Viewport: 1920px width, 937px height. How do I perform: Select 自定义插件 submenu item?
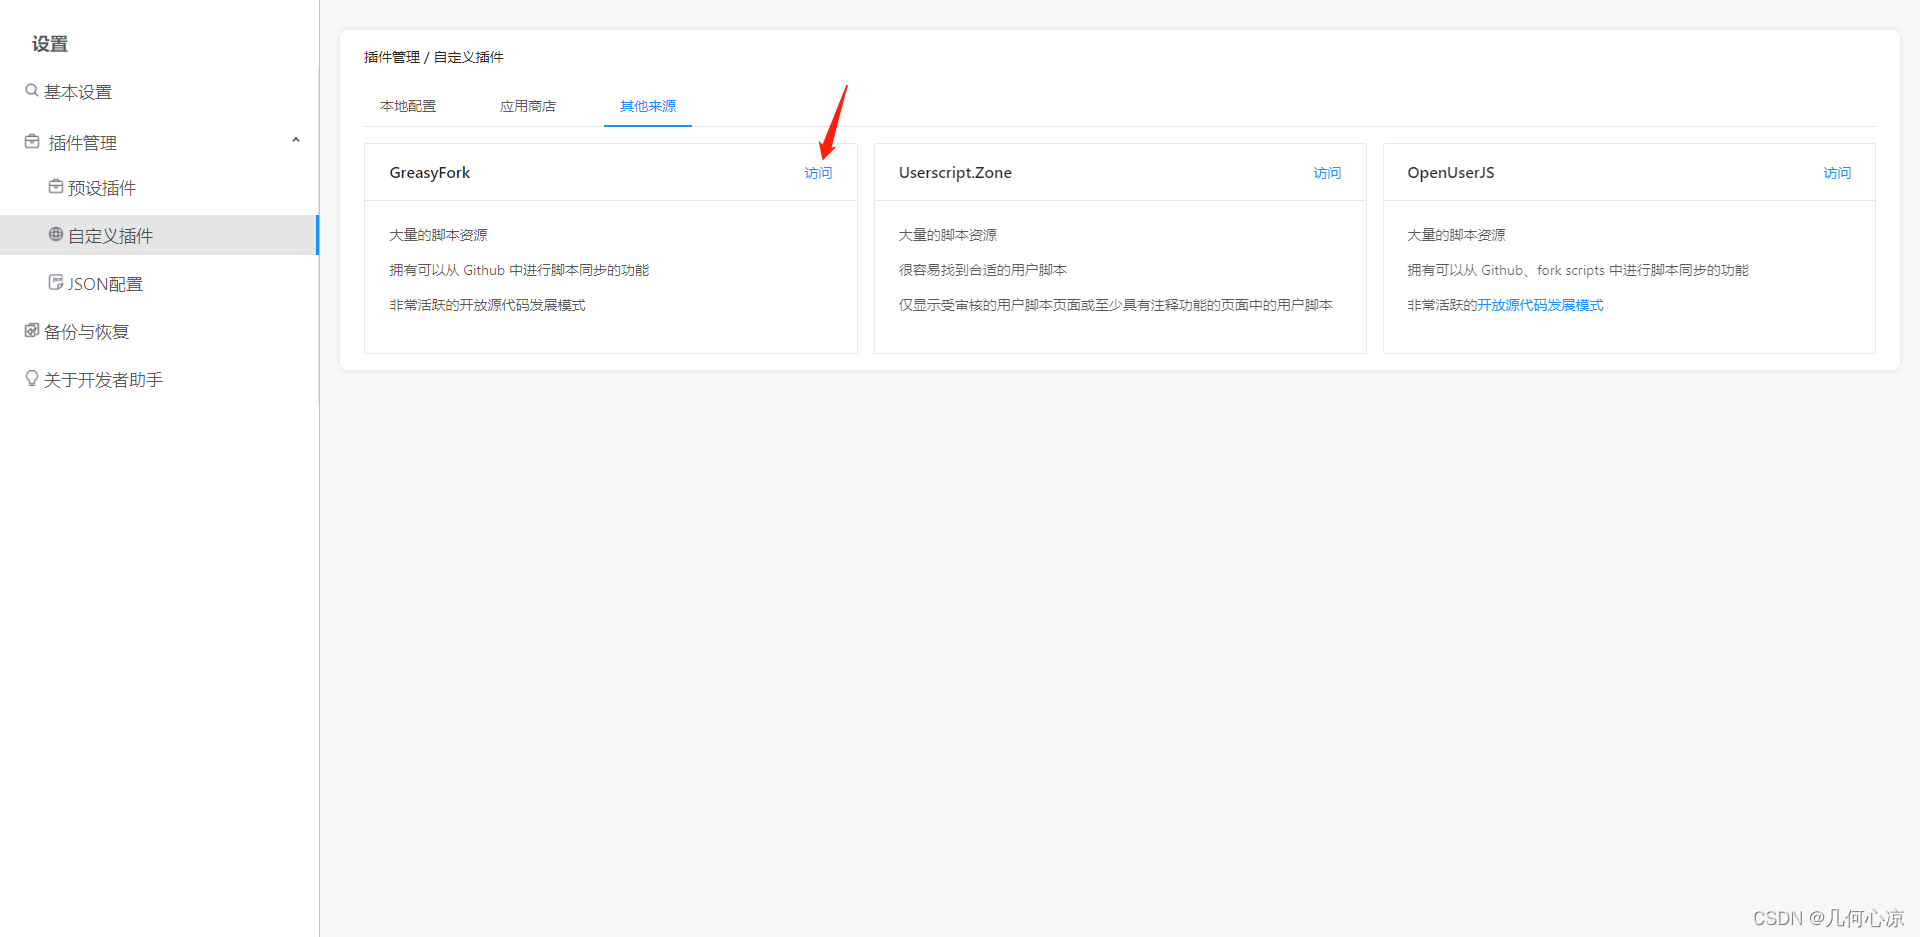tap(160, 235)
